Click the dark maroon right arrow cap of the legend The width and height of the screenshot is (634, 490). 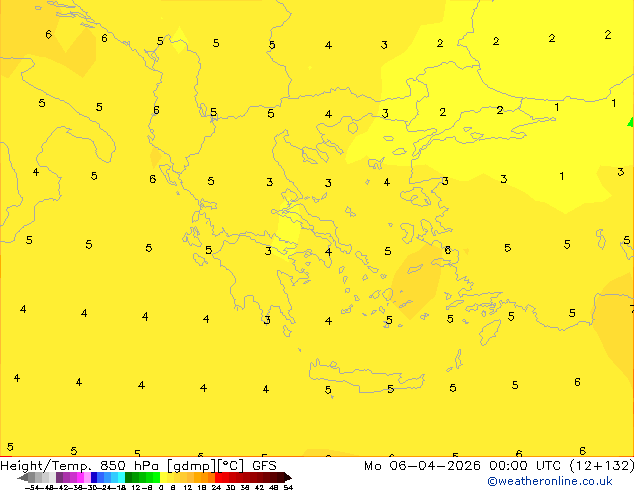point(287,477)
